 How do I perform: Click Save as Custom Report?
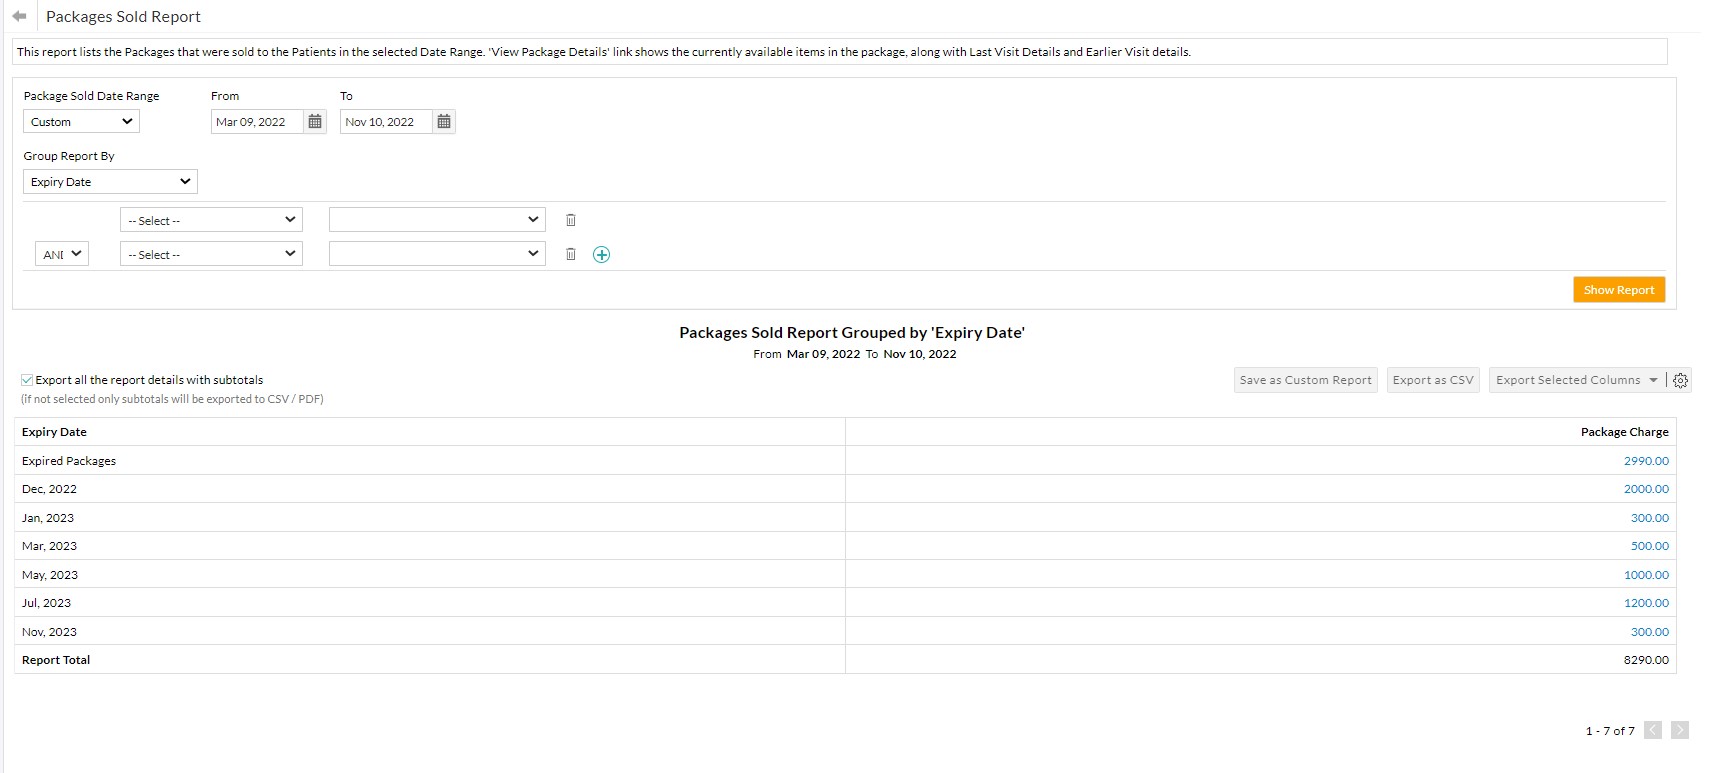[x=1305, y=380]
